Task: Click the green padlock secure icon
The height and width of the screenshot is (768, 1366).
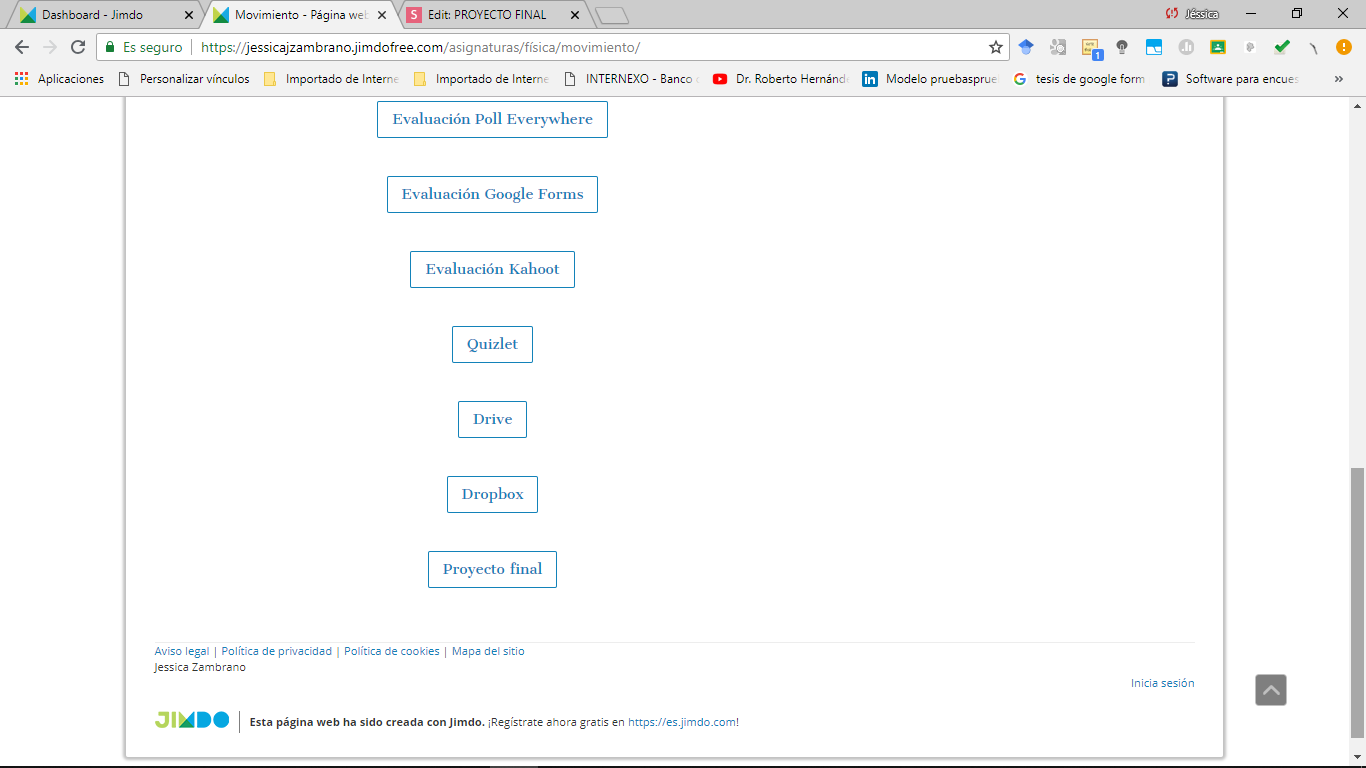Action: click(110, 47)
